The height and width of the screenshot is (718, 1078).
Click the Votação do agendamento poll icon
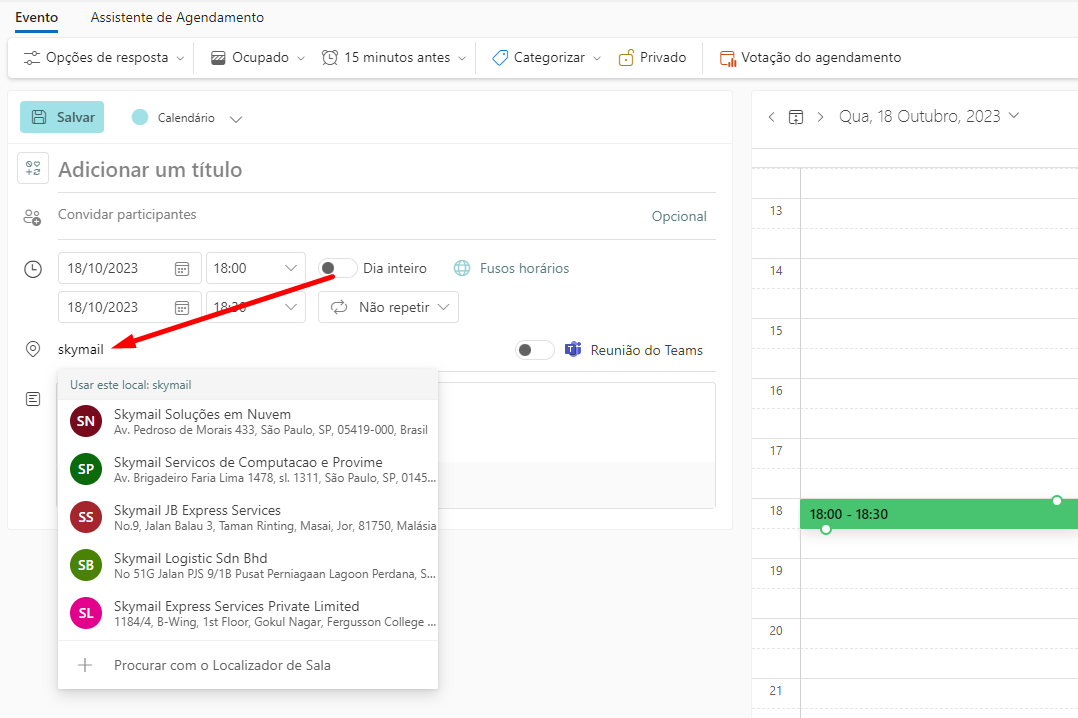(727, 58)
